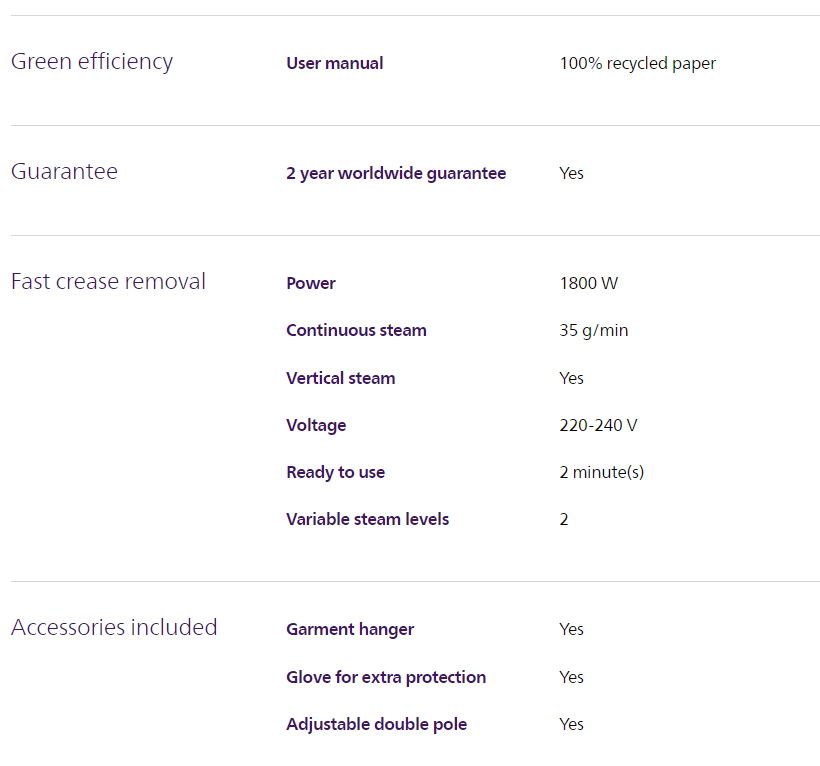Click the Power specification label

click(311, 283)
